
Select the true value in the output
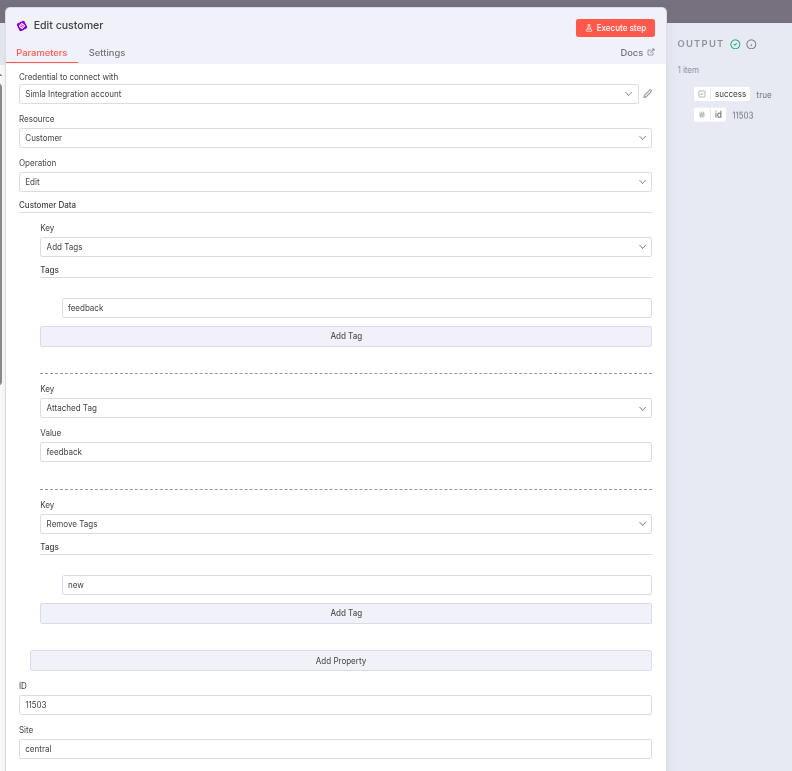(763, 95)
